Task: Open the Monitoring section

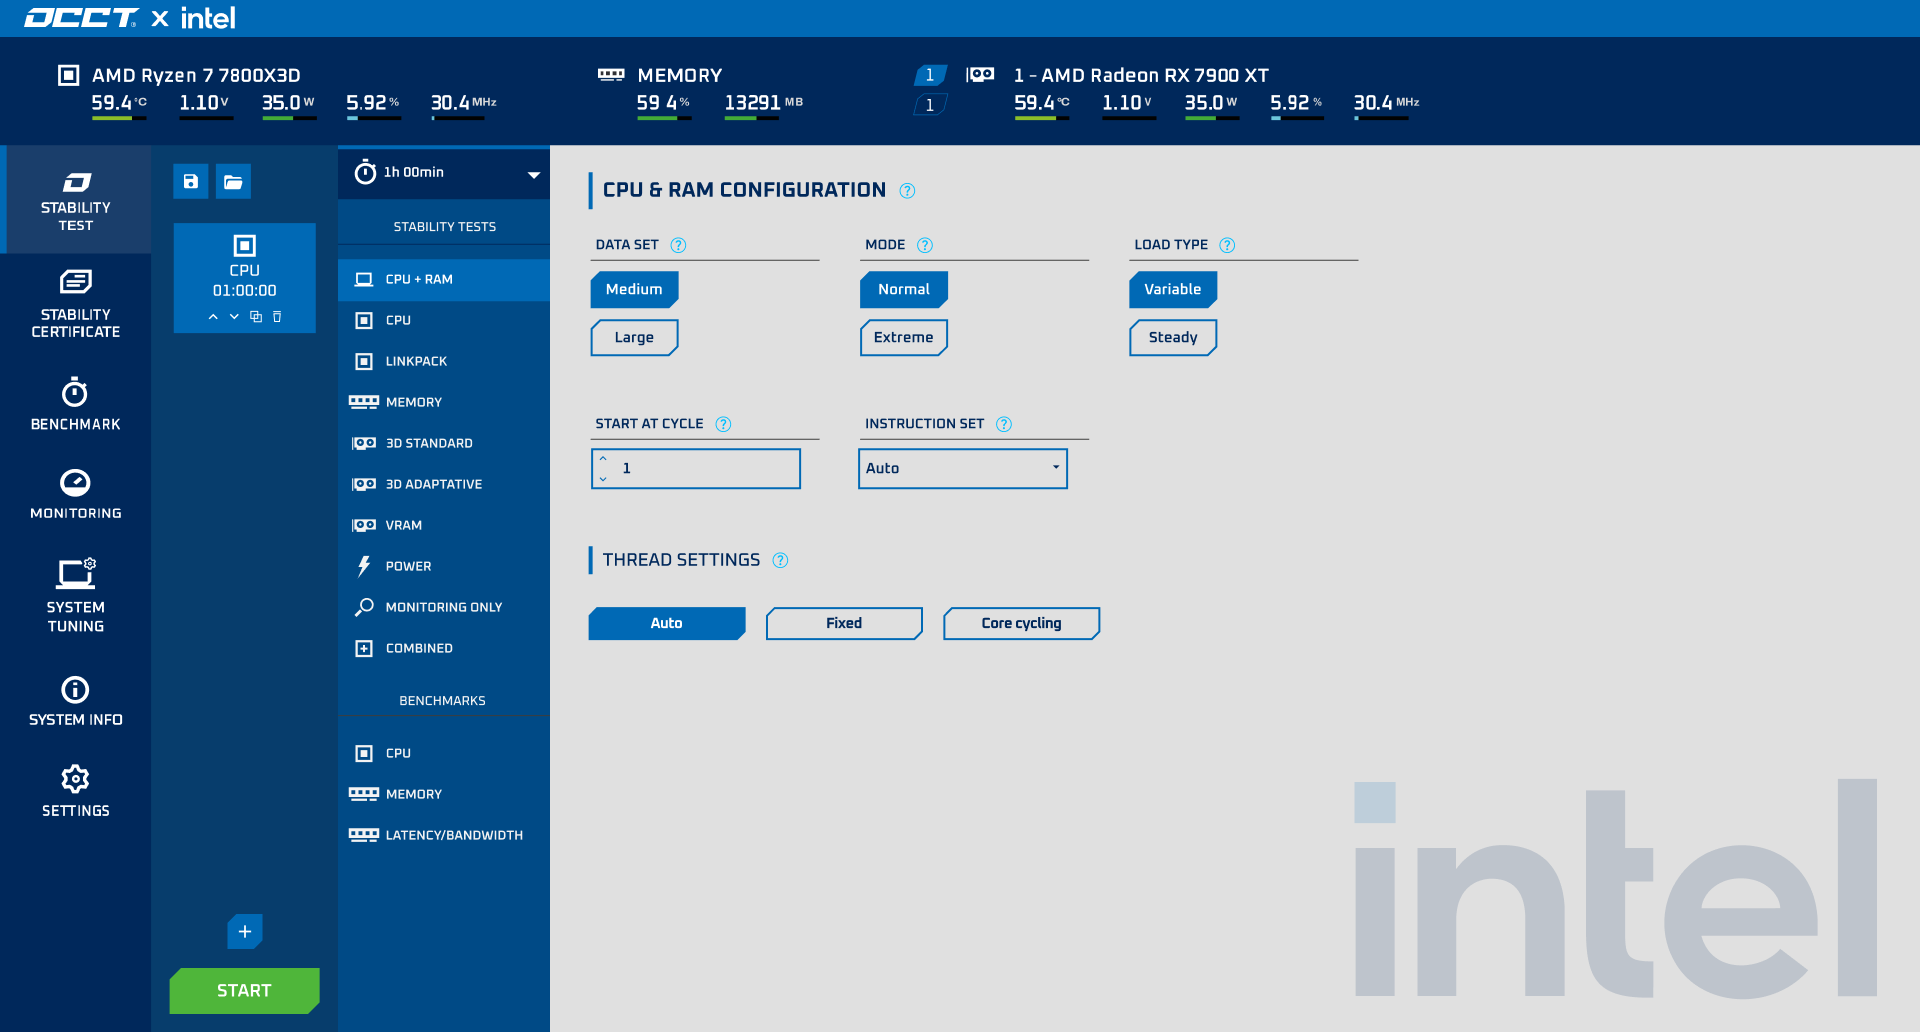Action: tap(76, 494)
